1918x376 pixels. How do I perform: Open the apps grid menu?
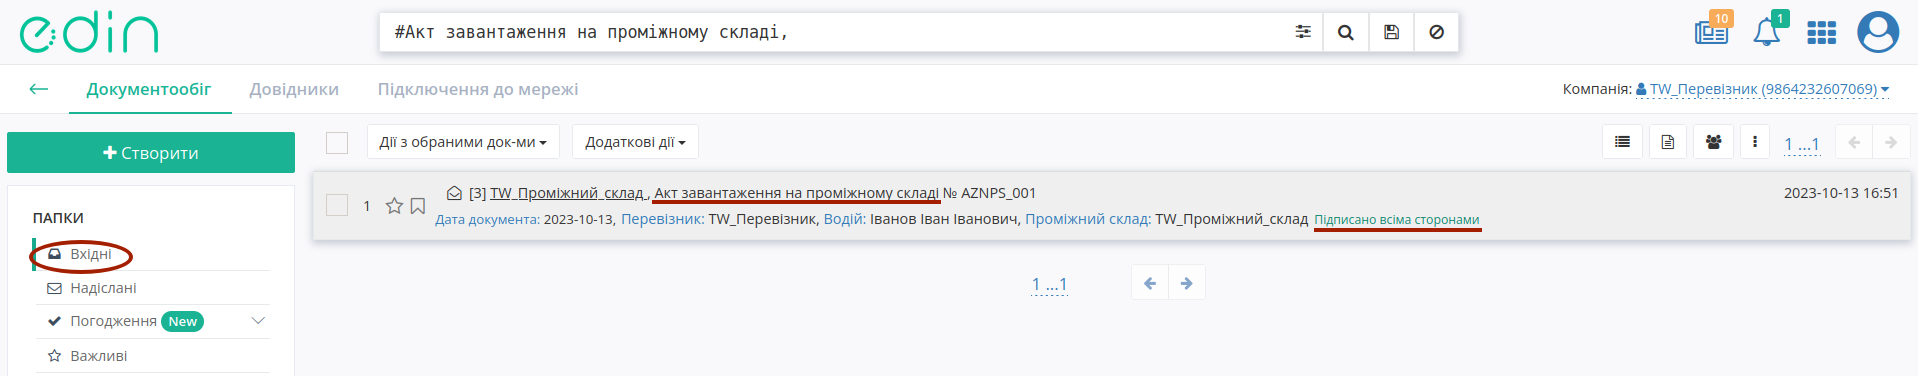pos(1821,33)
